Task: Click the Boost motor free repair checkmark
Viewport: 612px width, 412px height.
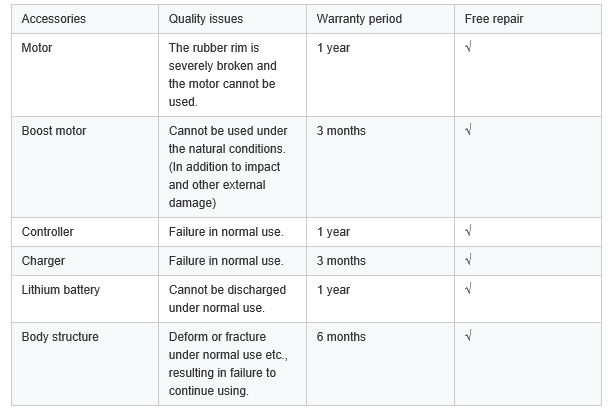Action: tap(468, 131)
